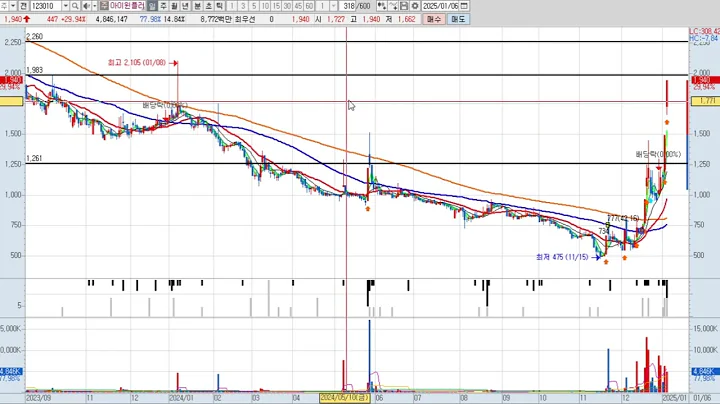Click the low price 1,662 value
The width and height of the screenshot is (720, 404).
point(406,19)
